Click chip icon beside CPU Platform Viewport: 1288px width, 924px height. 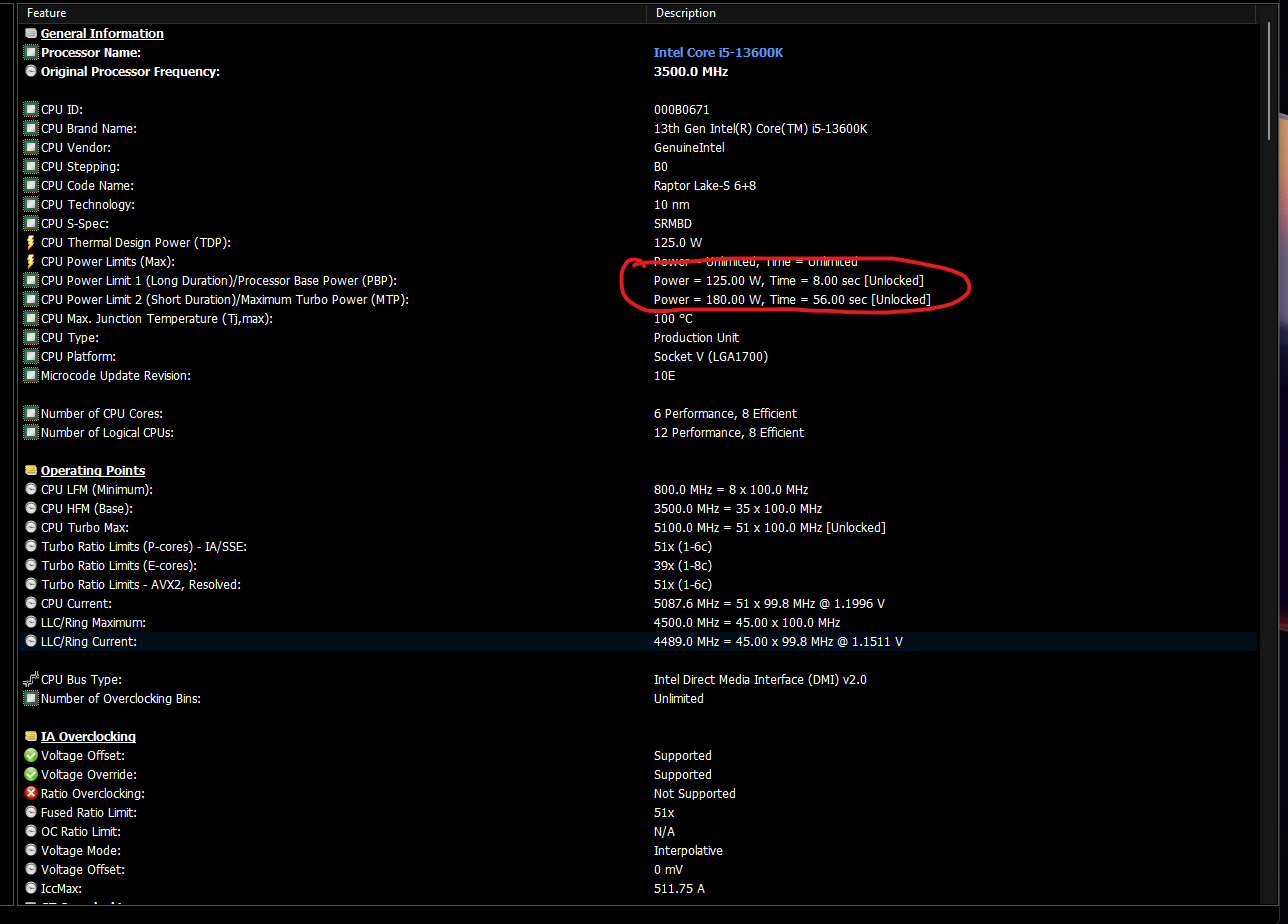(31, 357)
